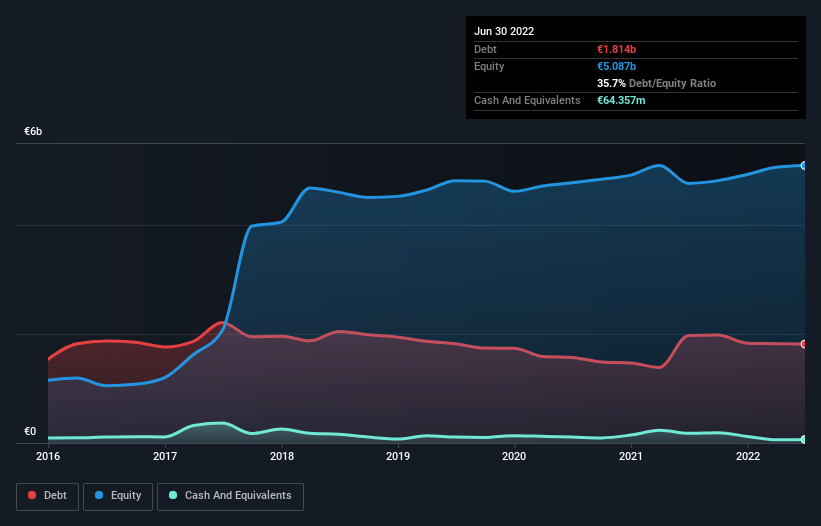Toggle Cash And Equivalents legend button
Viewport: 821px width, 526px height.
230,496
